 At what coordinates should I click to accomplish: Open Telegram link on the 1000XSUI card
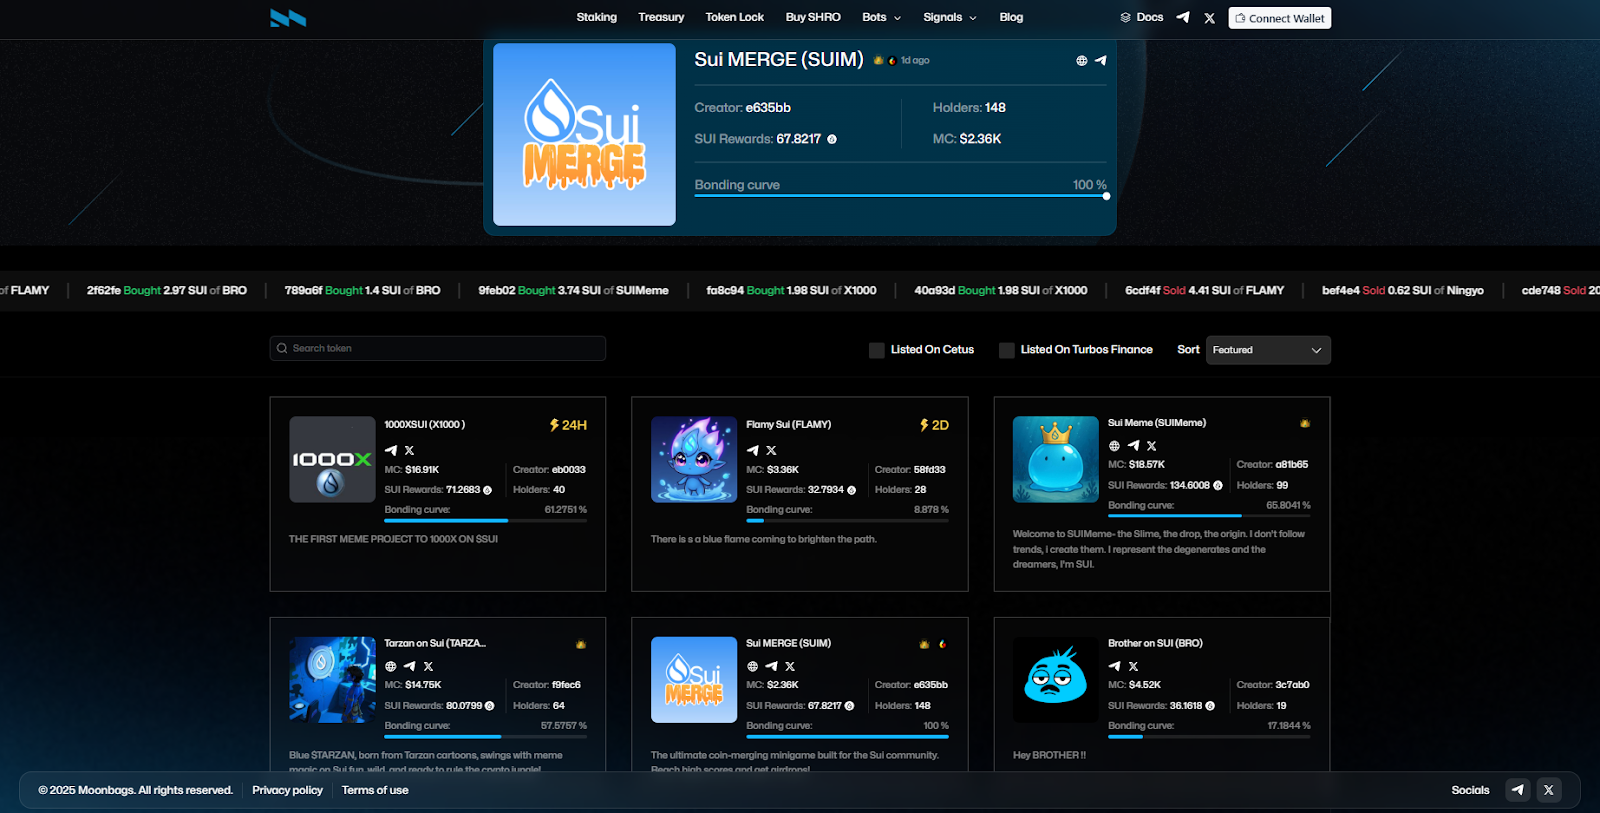pyautogui.click(x=391, y=451)
